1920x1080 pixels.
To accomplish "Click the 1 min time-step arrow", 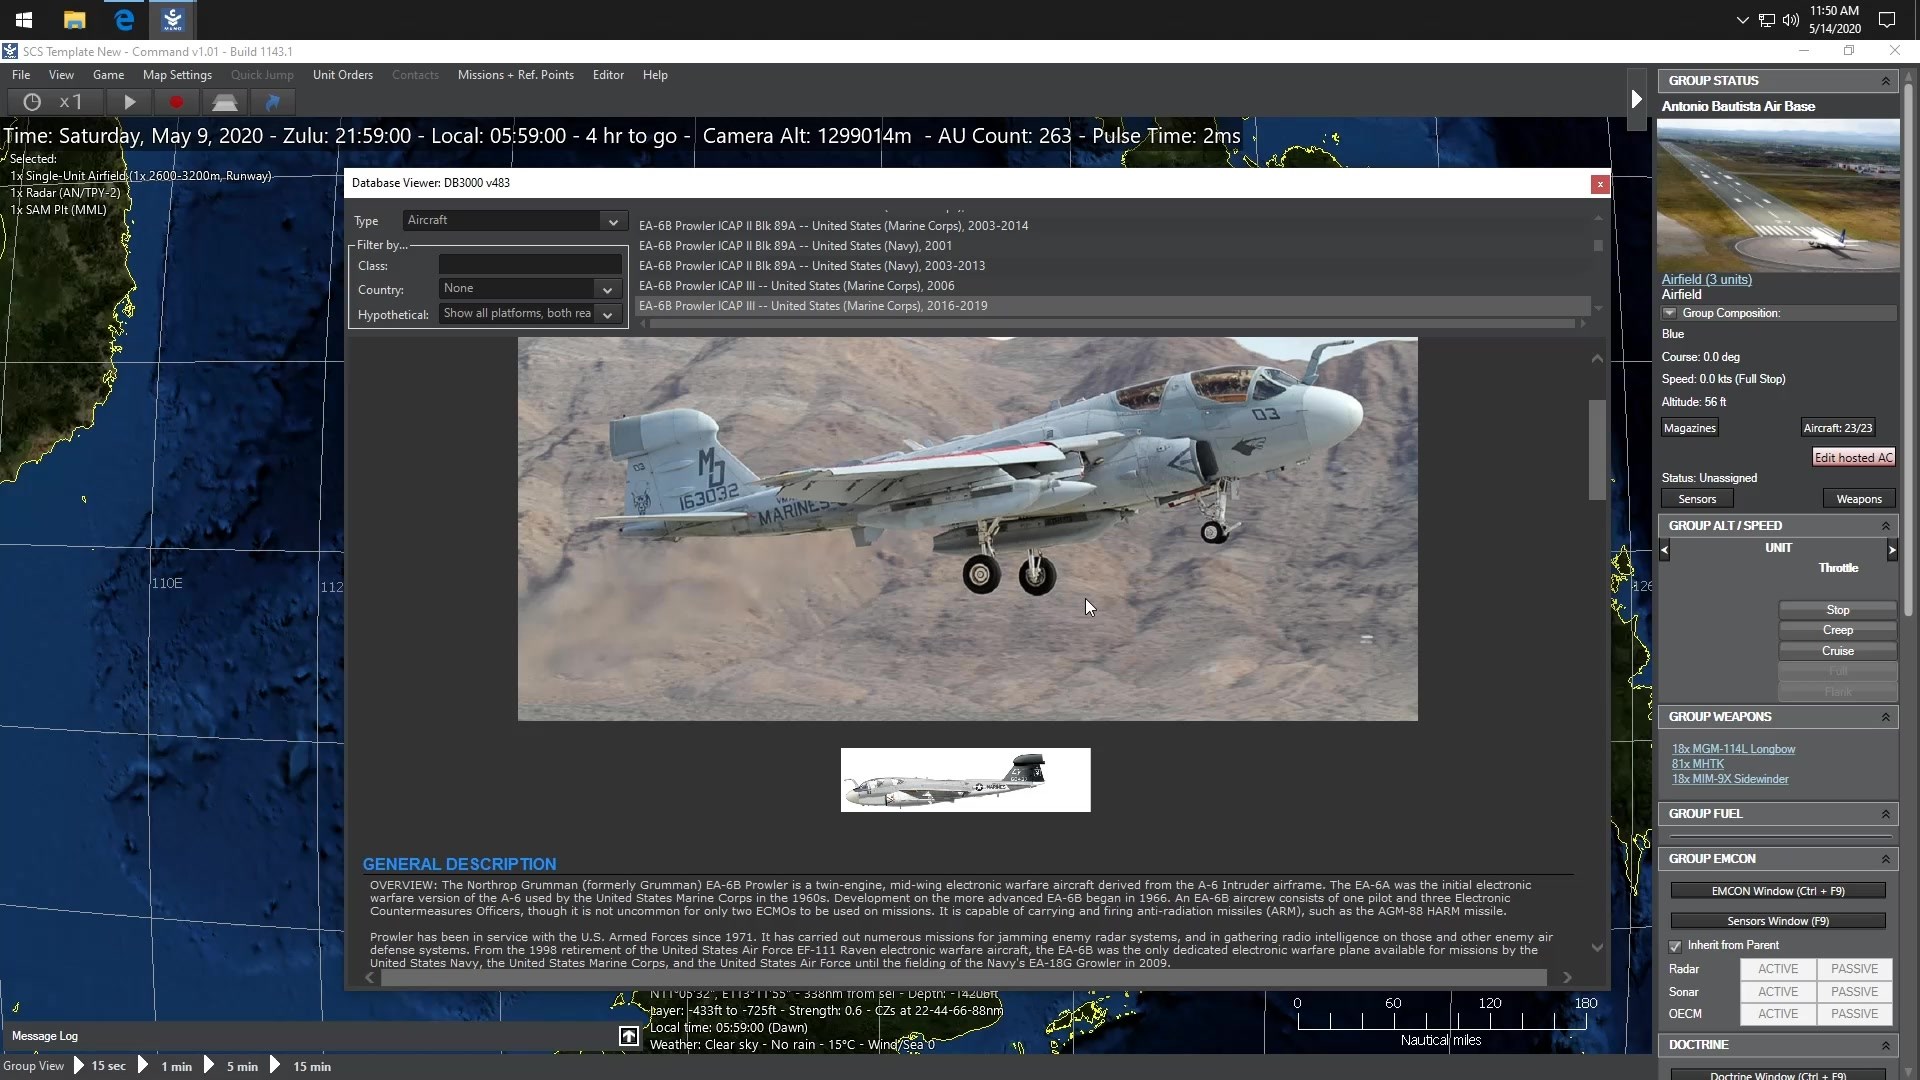I will pyautogui.click(x=143, y=1065).
